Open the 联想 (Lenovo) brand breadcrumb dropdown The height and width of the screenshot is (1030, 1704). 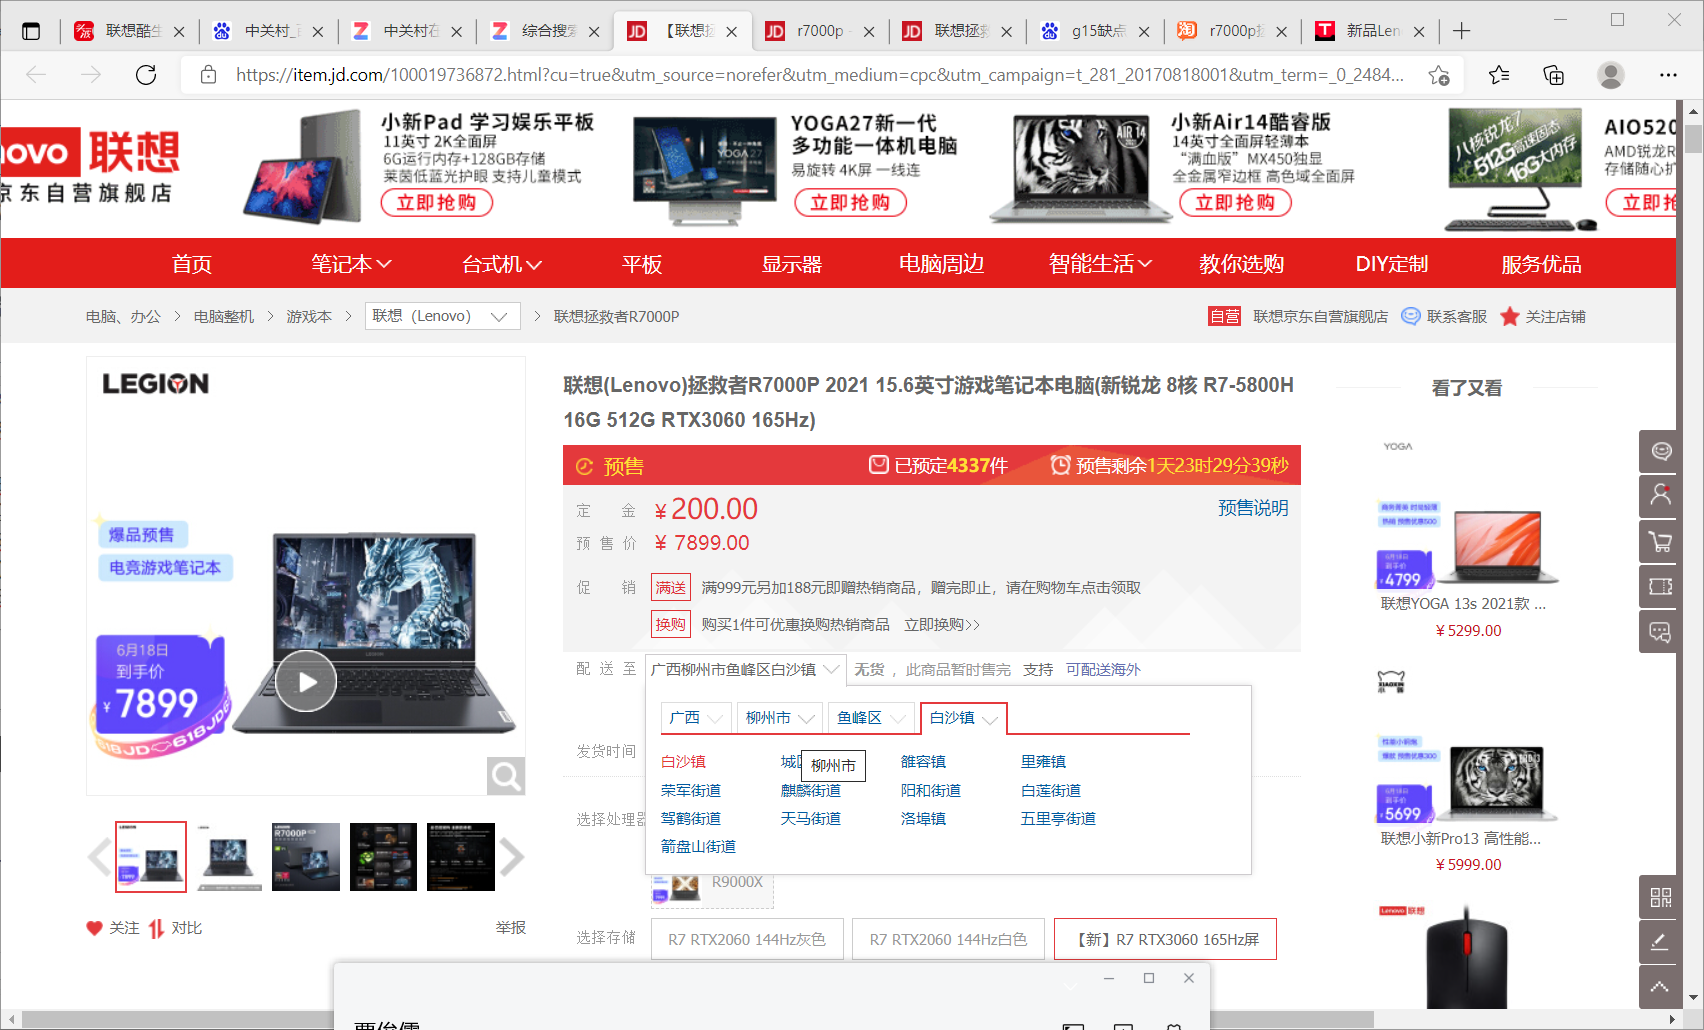[443, 316]
